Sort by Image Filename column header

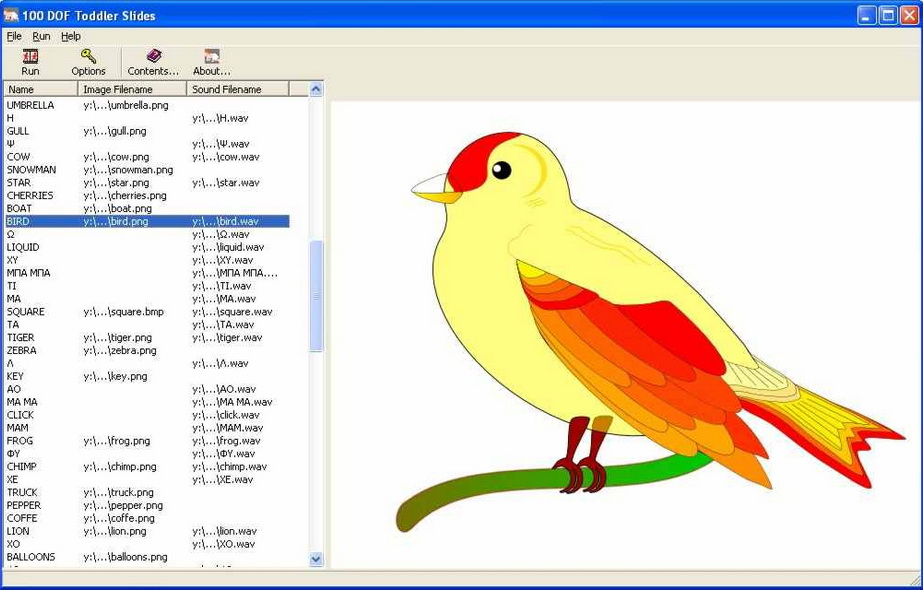[x=132, y=89]
